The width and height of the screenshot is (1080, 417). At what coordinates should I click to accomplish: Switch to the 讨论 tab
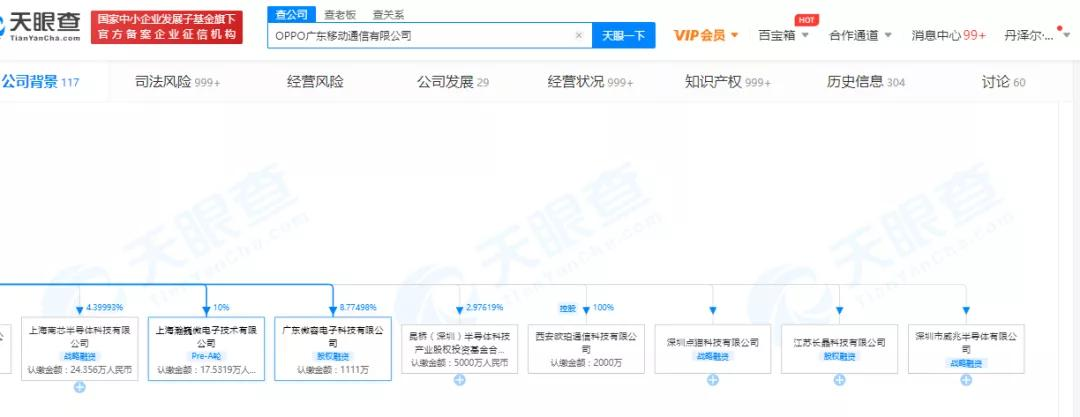click(1004, 82)
